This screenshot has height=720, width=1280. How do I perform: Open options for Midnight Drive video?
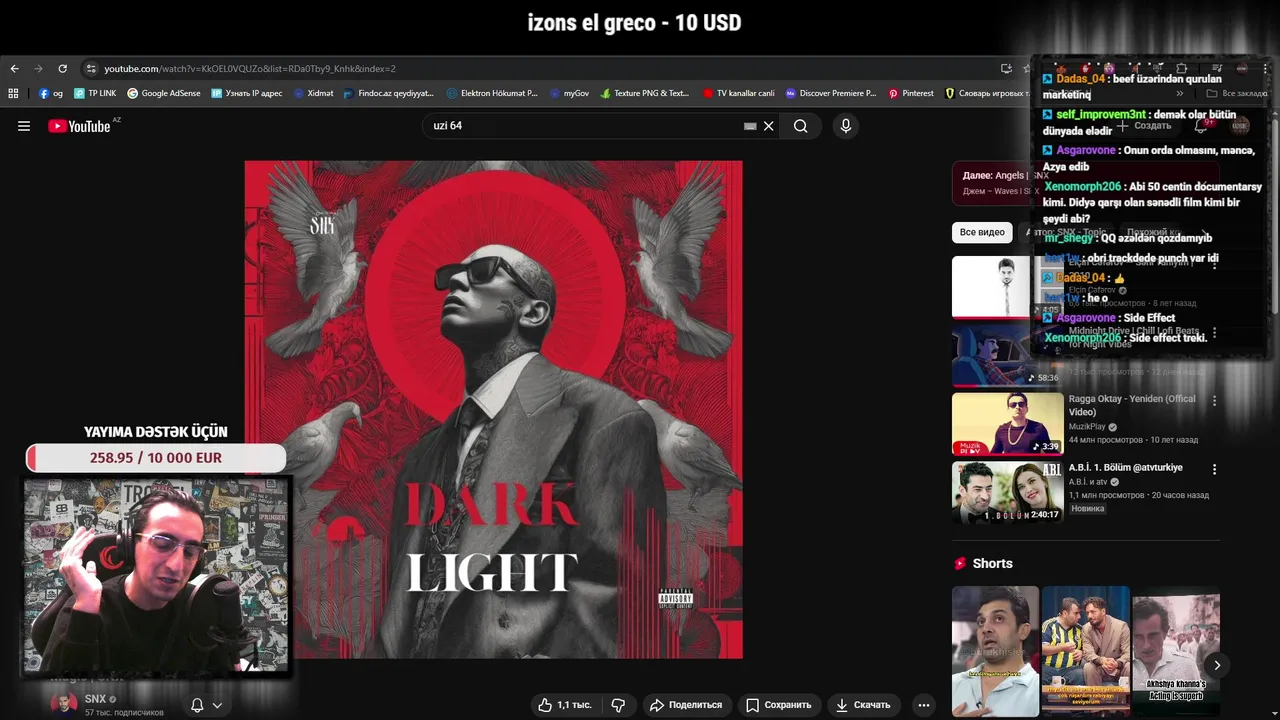1214,333
